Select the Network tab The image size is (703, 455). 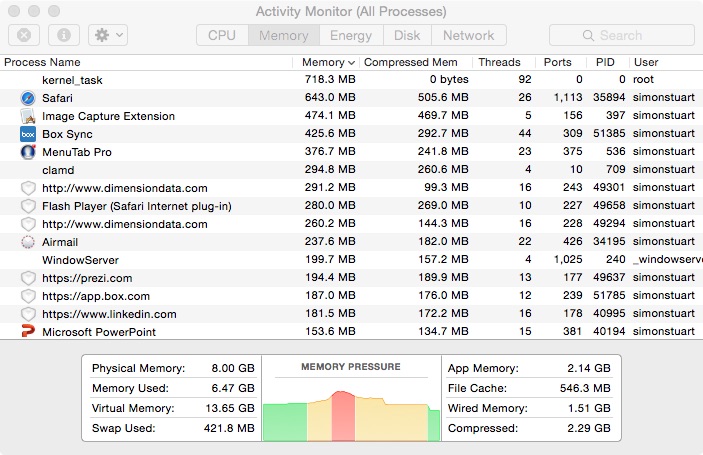click(x=468, y=35)
